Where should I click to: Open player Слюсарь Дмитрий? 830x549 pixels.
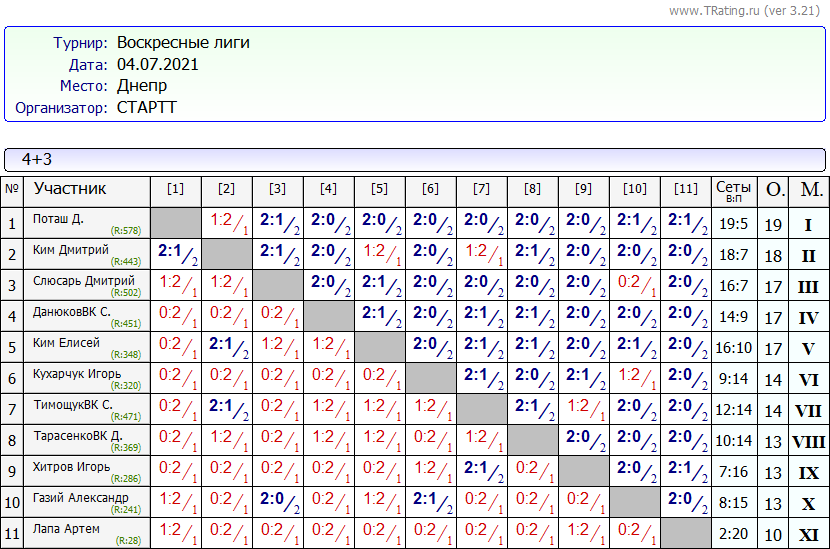pyautogui.click(x=83, y=281)
